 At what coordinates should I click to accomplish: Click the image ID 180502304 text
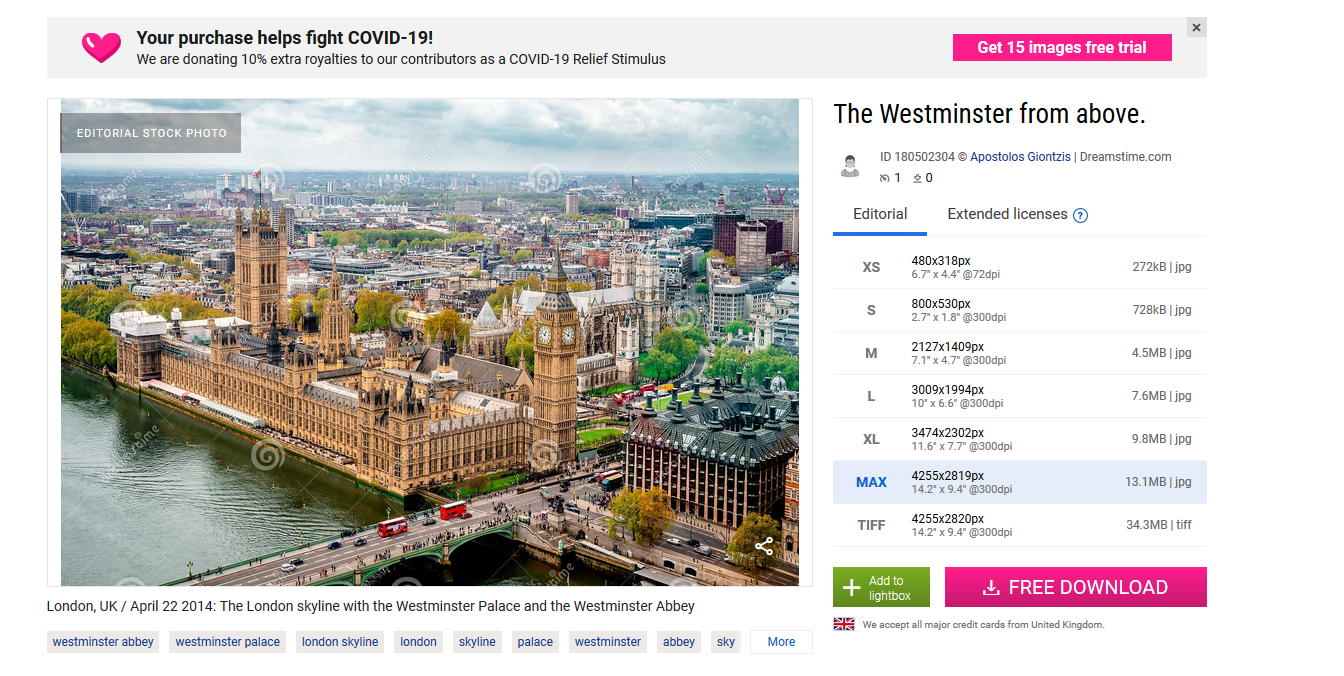[917, 157]
